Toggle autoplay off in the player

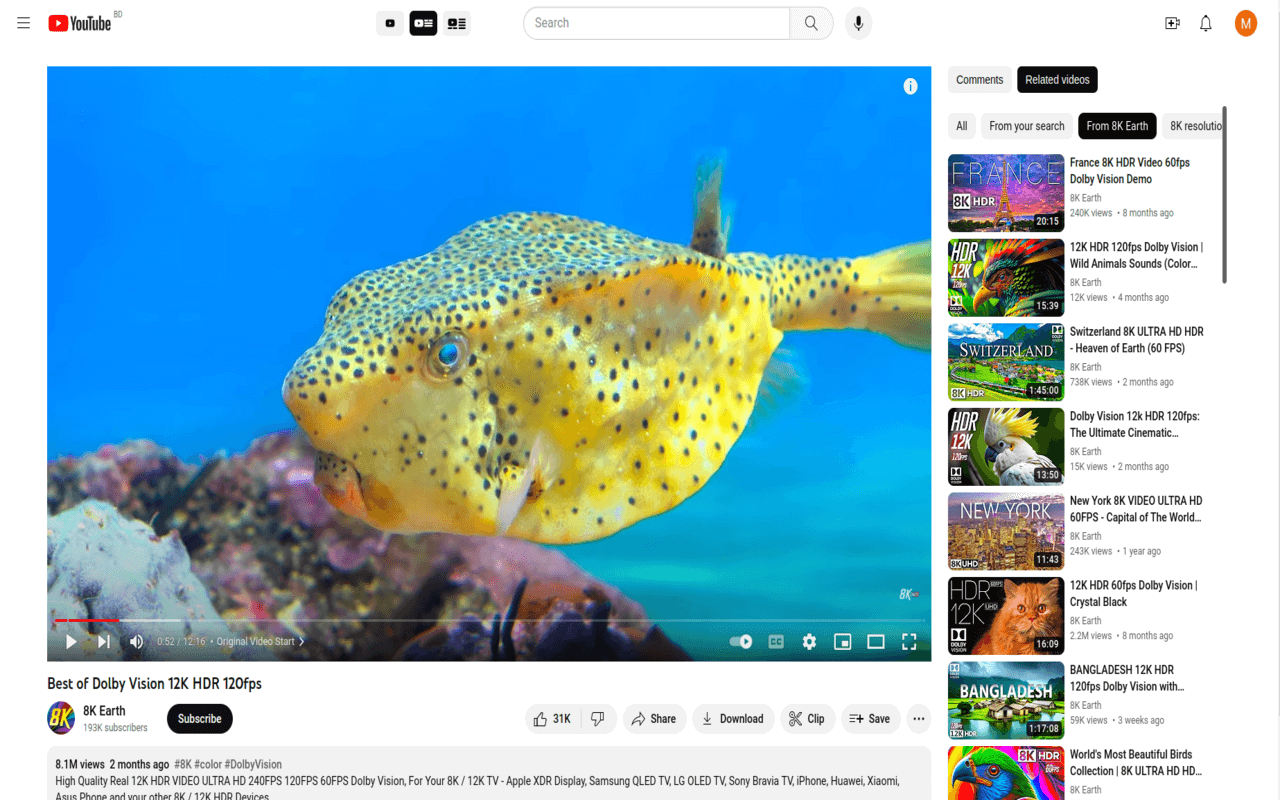pos(740,641)
